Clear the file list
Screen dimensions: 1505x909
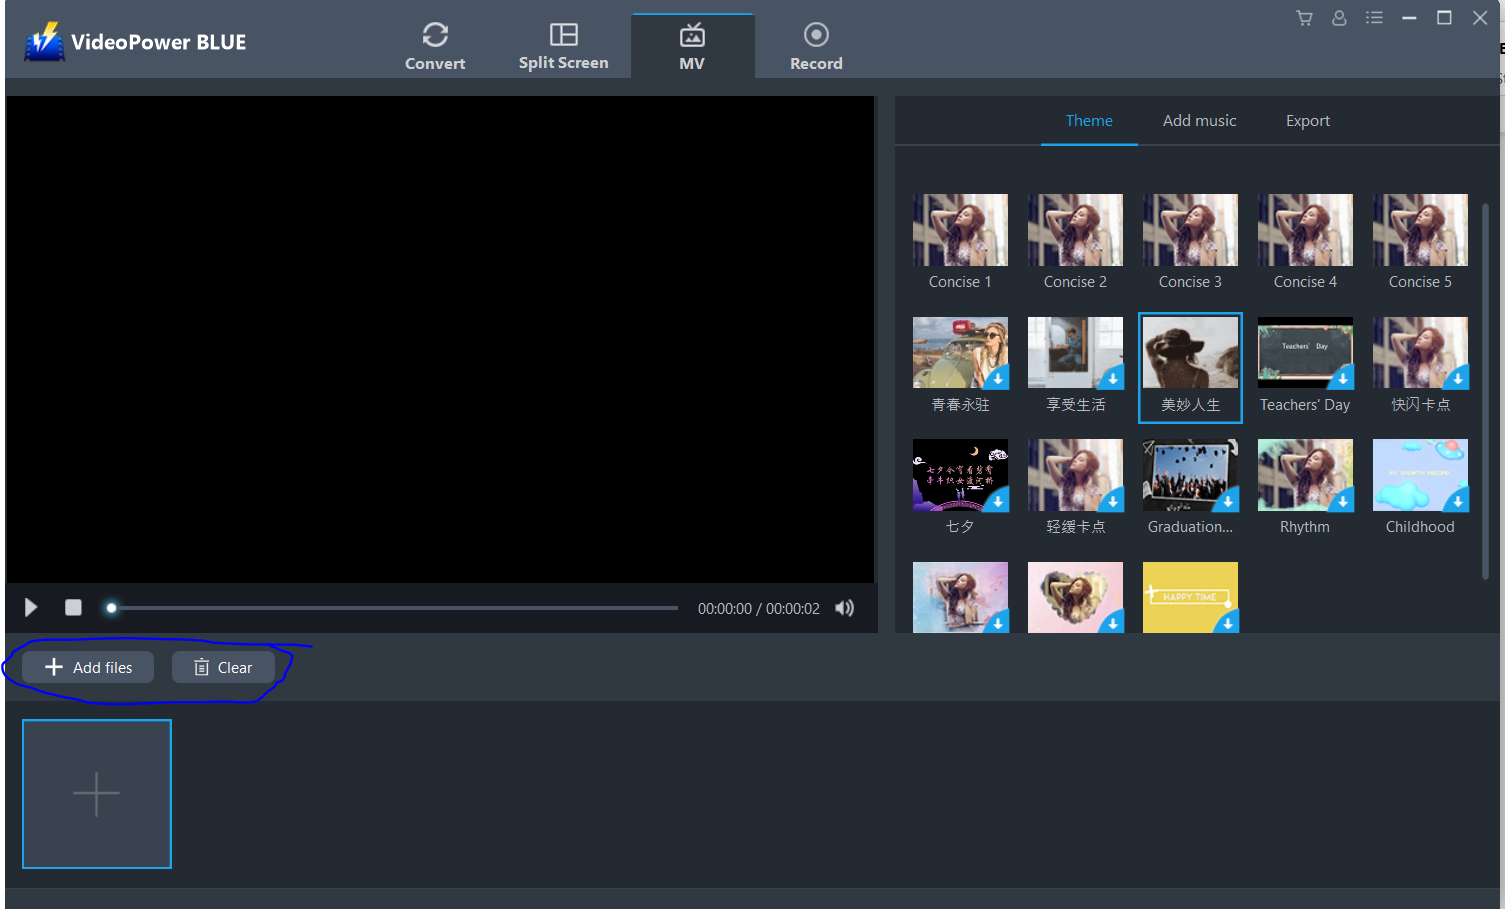[x=223, y=667]
